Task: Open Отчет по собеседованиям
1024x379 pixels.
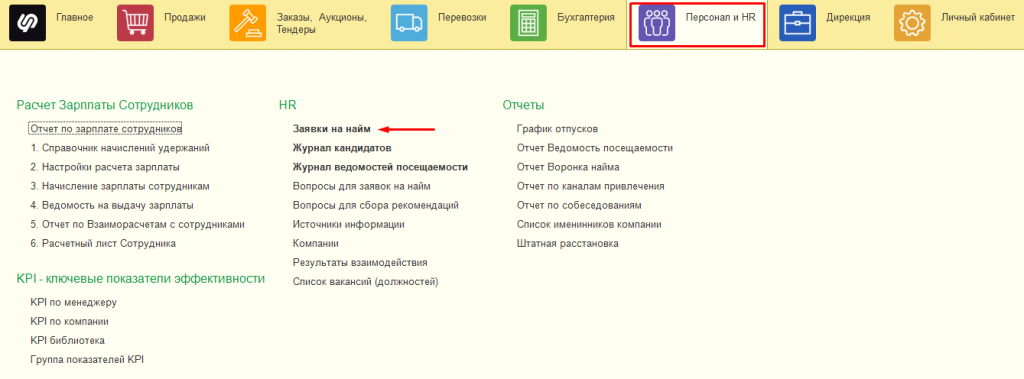Action: tap(579, 205)
